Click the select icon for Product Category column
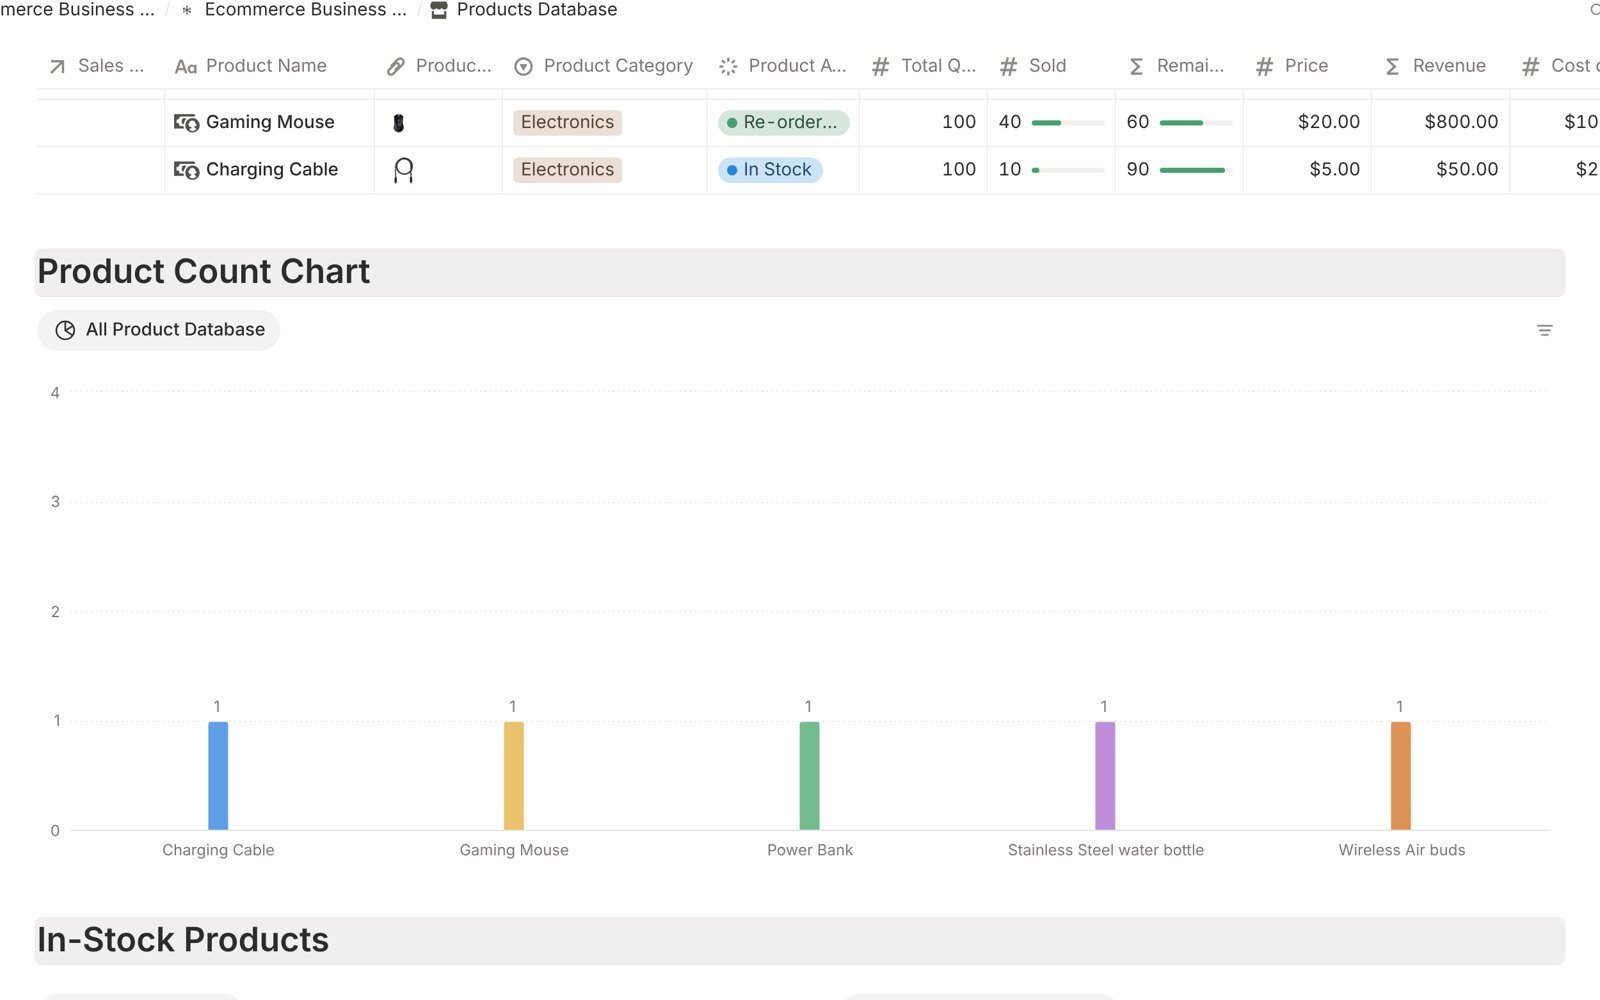 [523, 67]
